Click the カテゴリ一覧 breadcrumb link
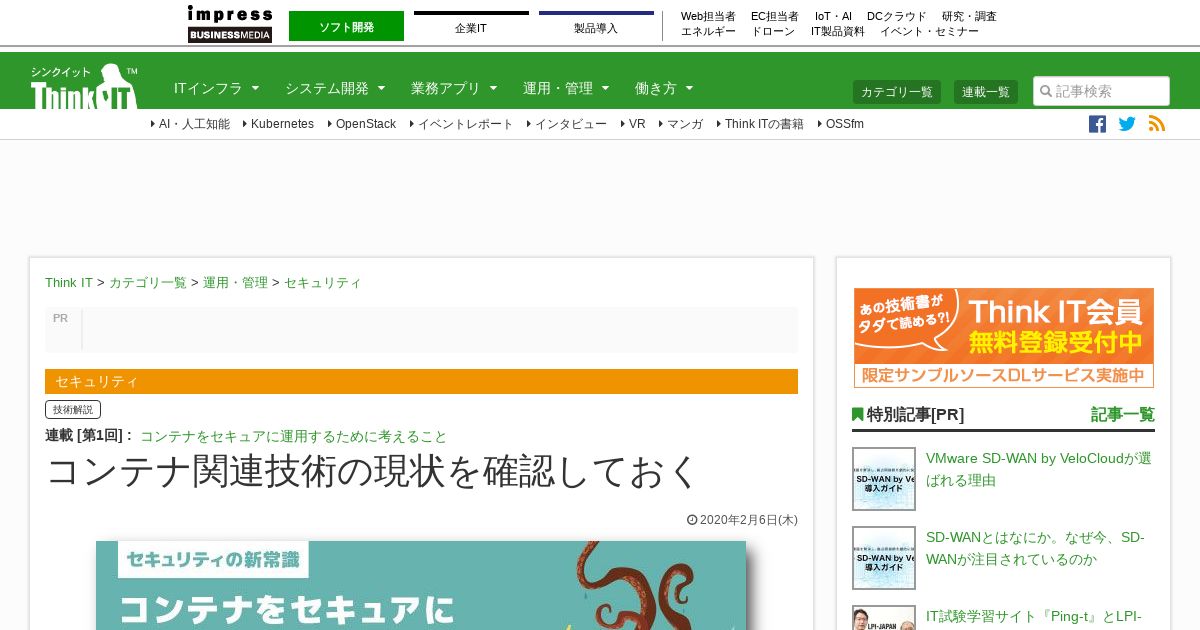1200x630 pixels. point(148,283)
